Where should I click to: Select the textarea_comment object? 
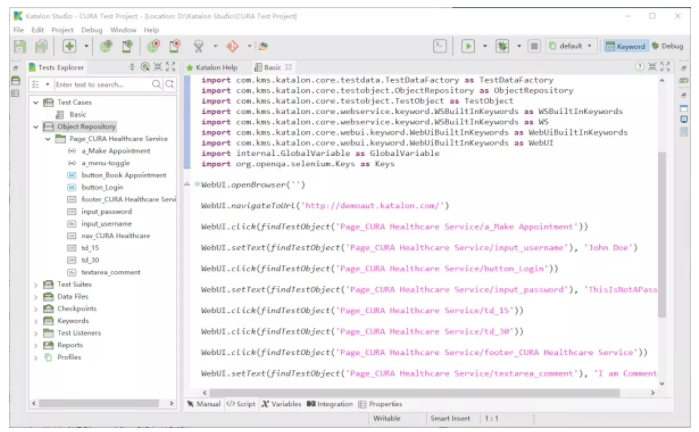(111, 272)
